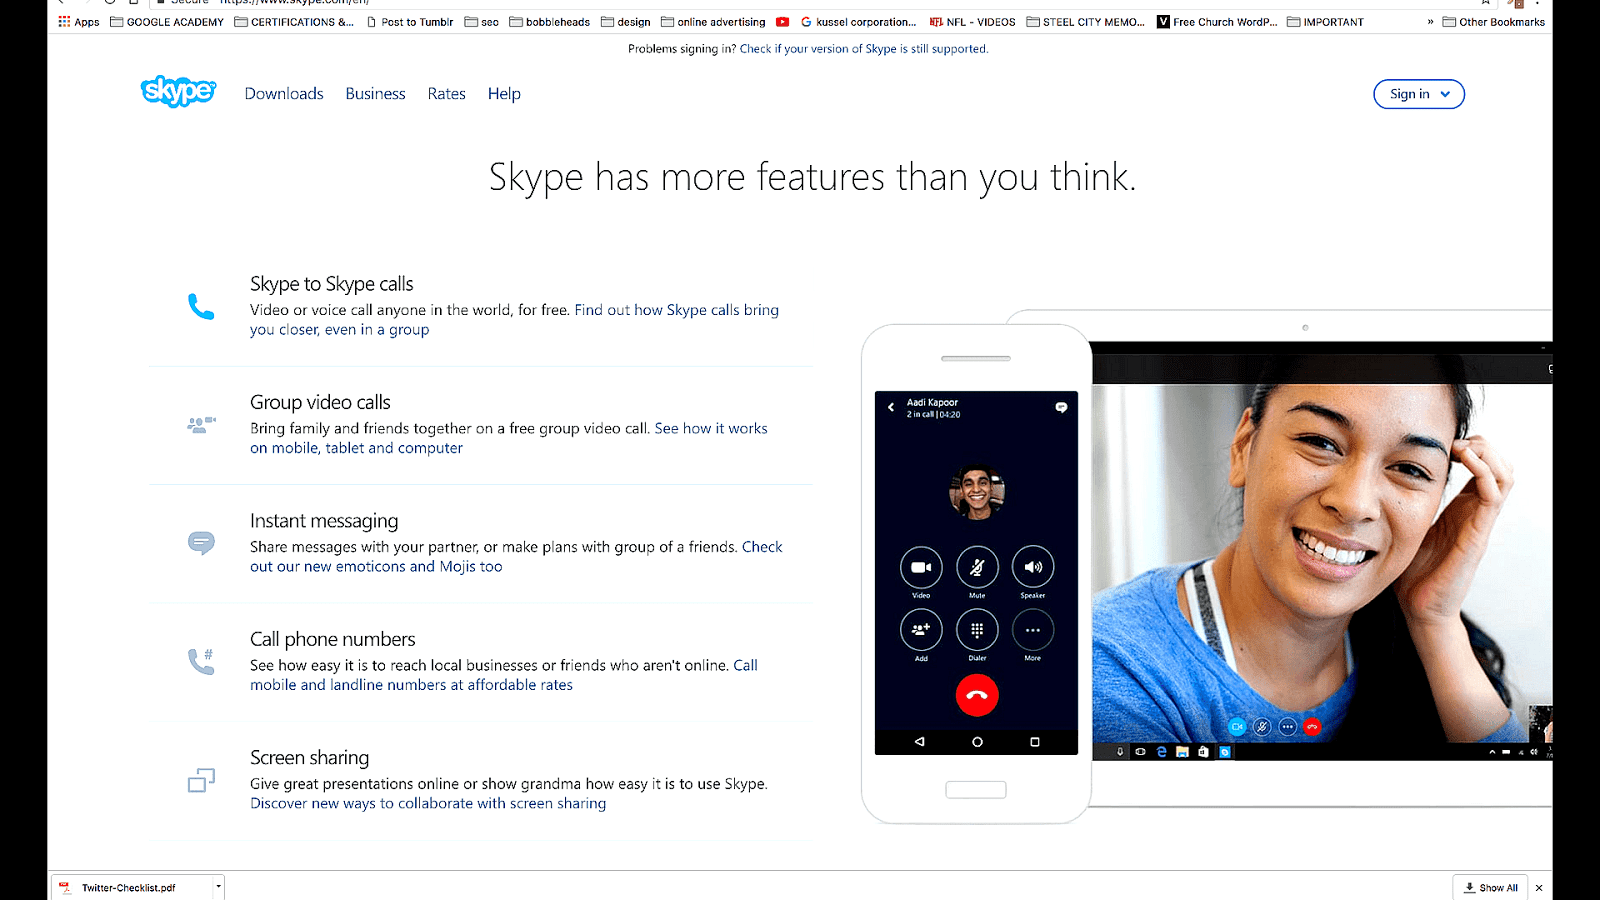Open the NFL - VIDEOS bookmark

[x=972, y=22]
